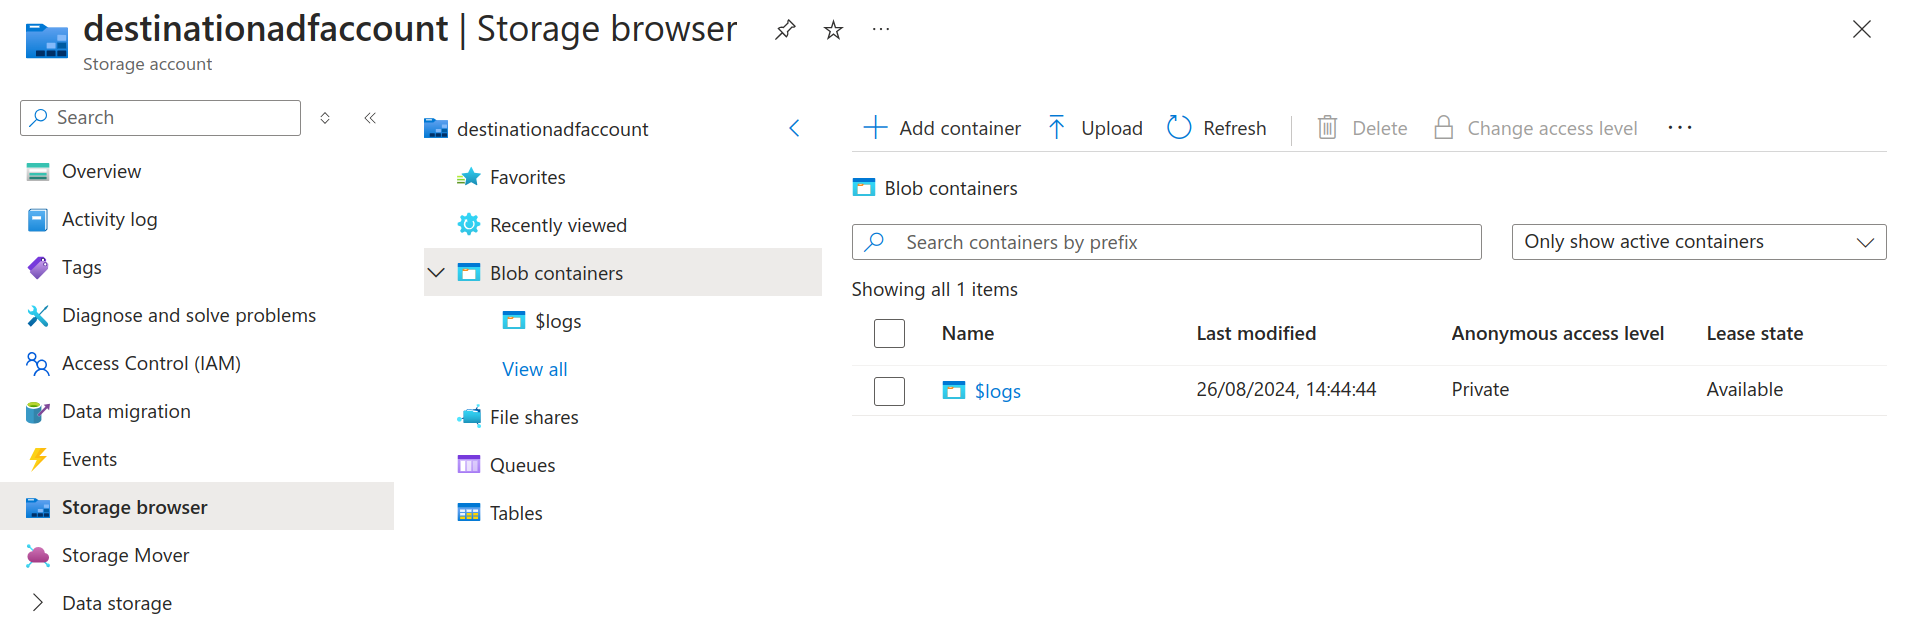This screenshot has width=1913, height=629.
Task: Open the more options ellipsis in title
Action: [x=881, y=30]
